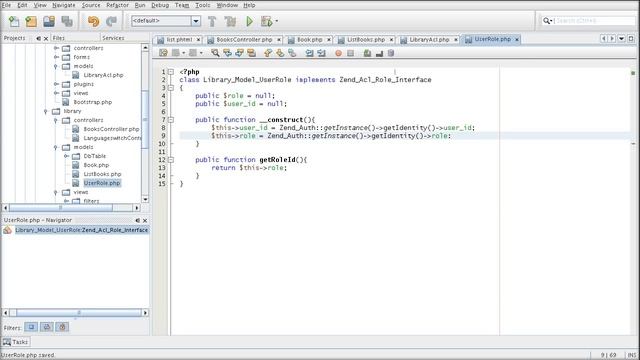The height and width of the screenshot is (360, 640).
Task: Click the orange Undo arrow icon
Action: pyautogui.click(x=93, y=21)
